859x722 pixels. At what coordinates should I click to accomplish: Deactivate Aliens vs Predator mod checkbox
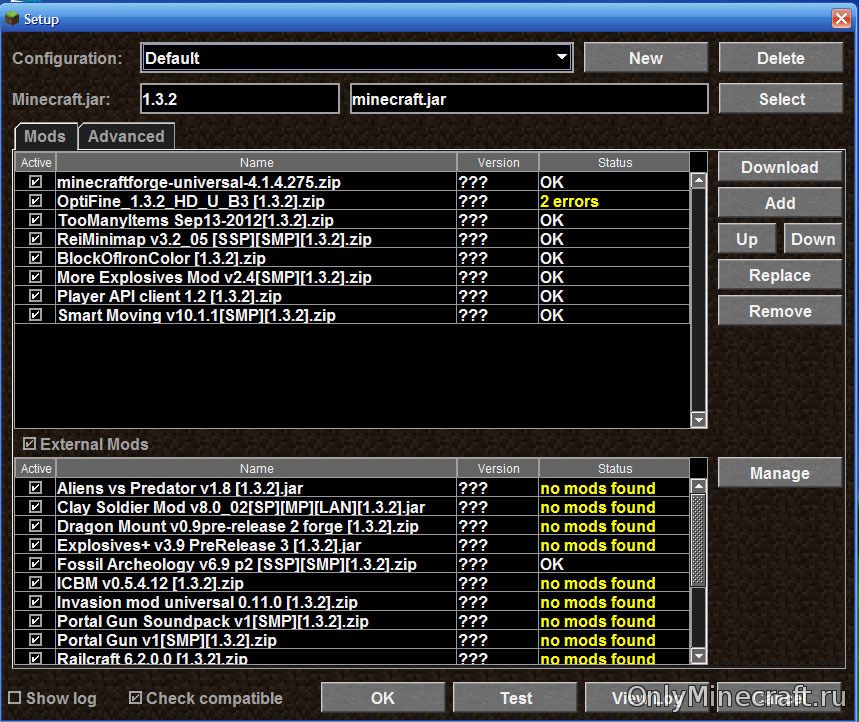point(36,488)
